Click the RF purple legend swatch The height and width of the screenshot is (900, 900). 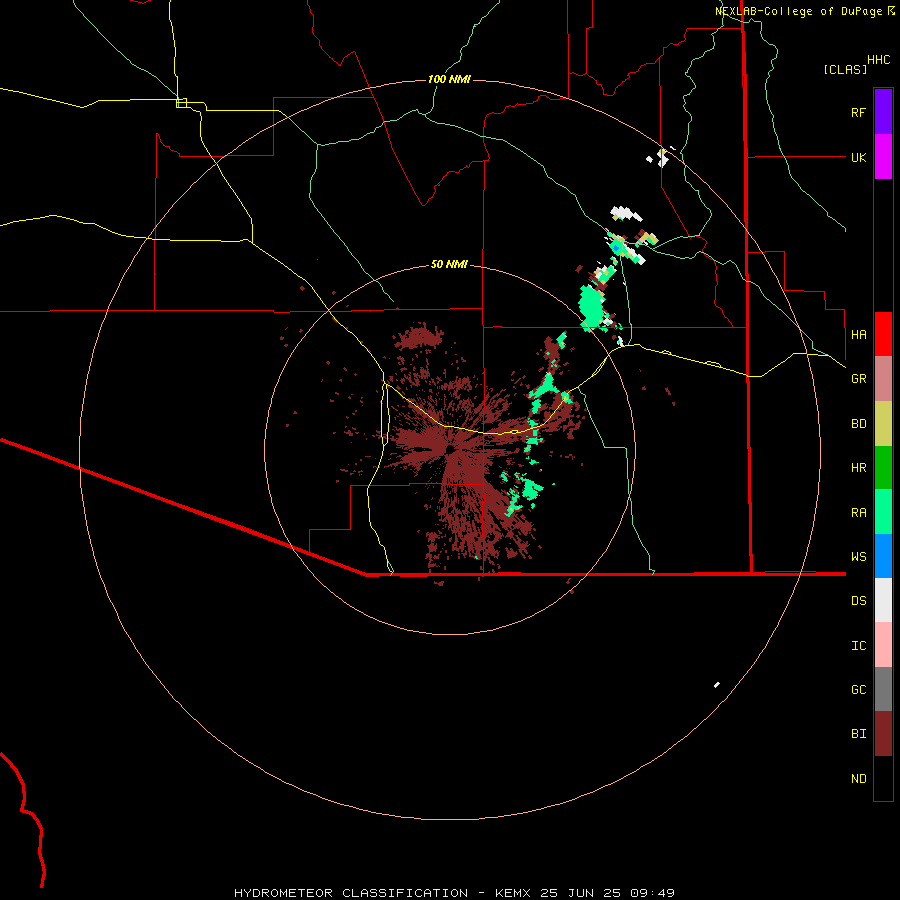pyautogui.click(x=883, y=112)
